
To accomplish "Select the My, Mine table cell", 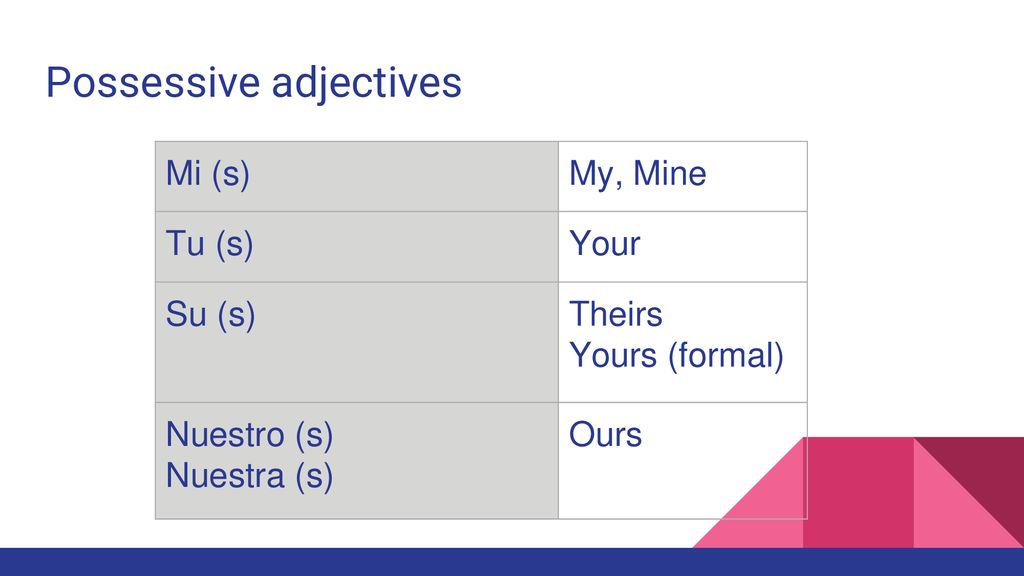I will click(x=682, y=176).
